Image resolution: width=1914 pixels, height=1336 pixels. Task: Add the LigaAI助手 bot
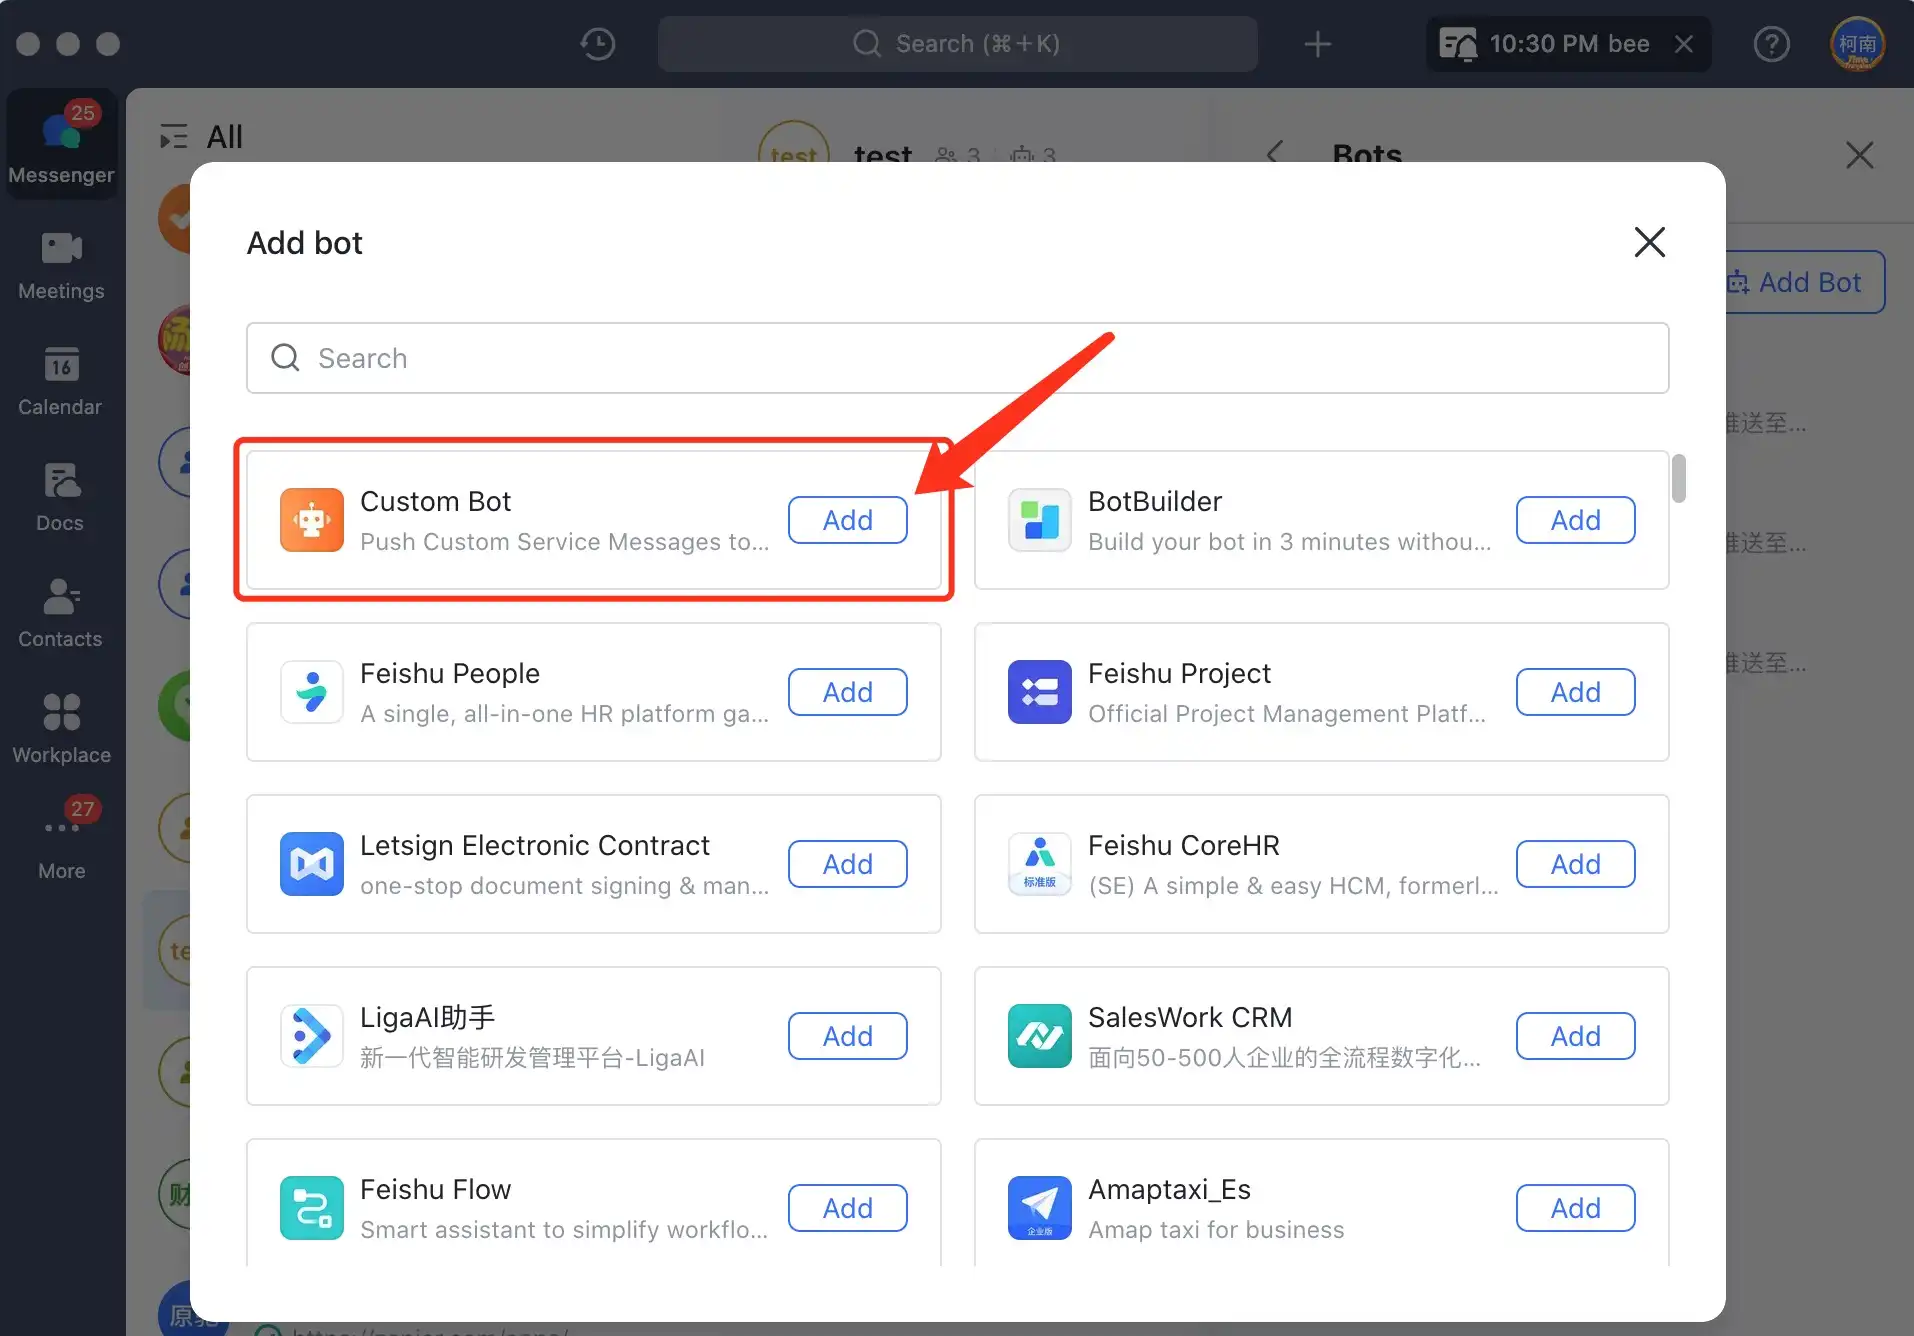(x=848, y=1036)
